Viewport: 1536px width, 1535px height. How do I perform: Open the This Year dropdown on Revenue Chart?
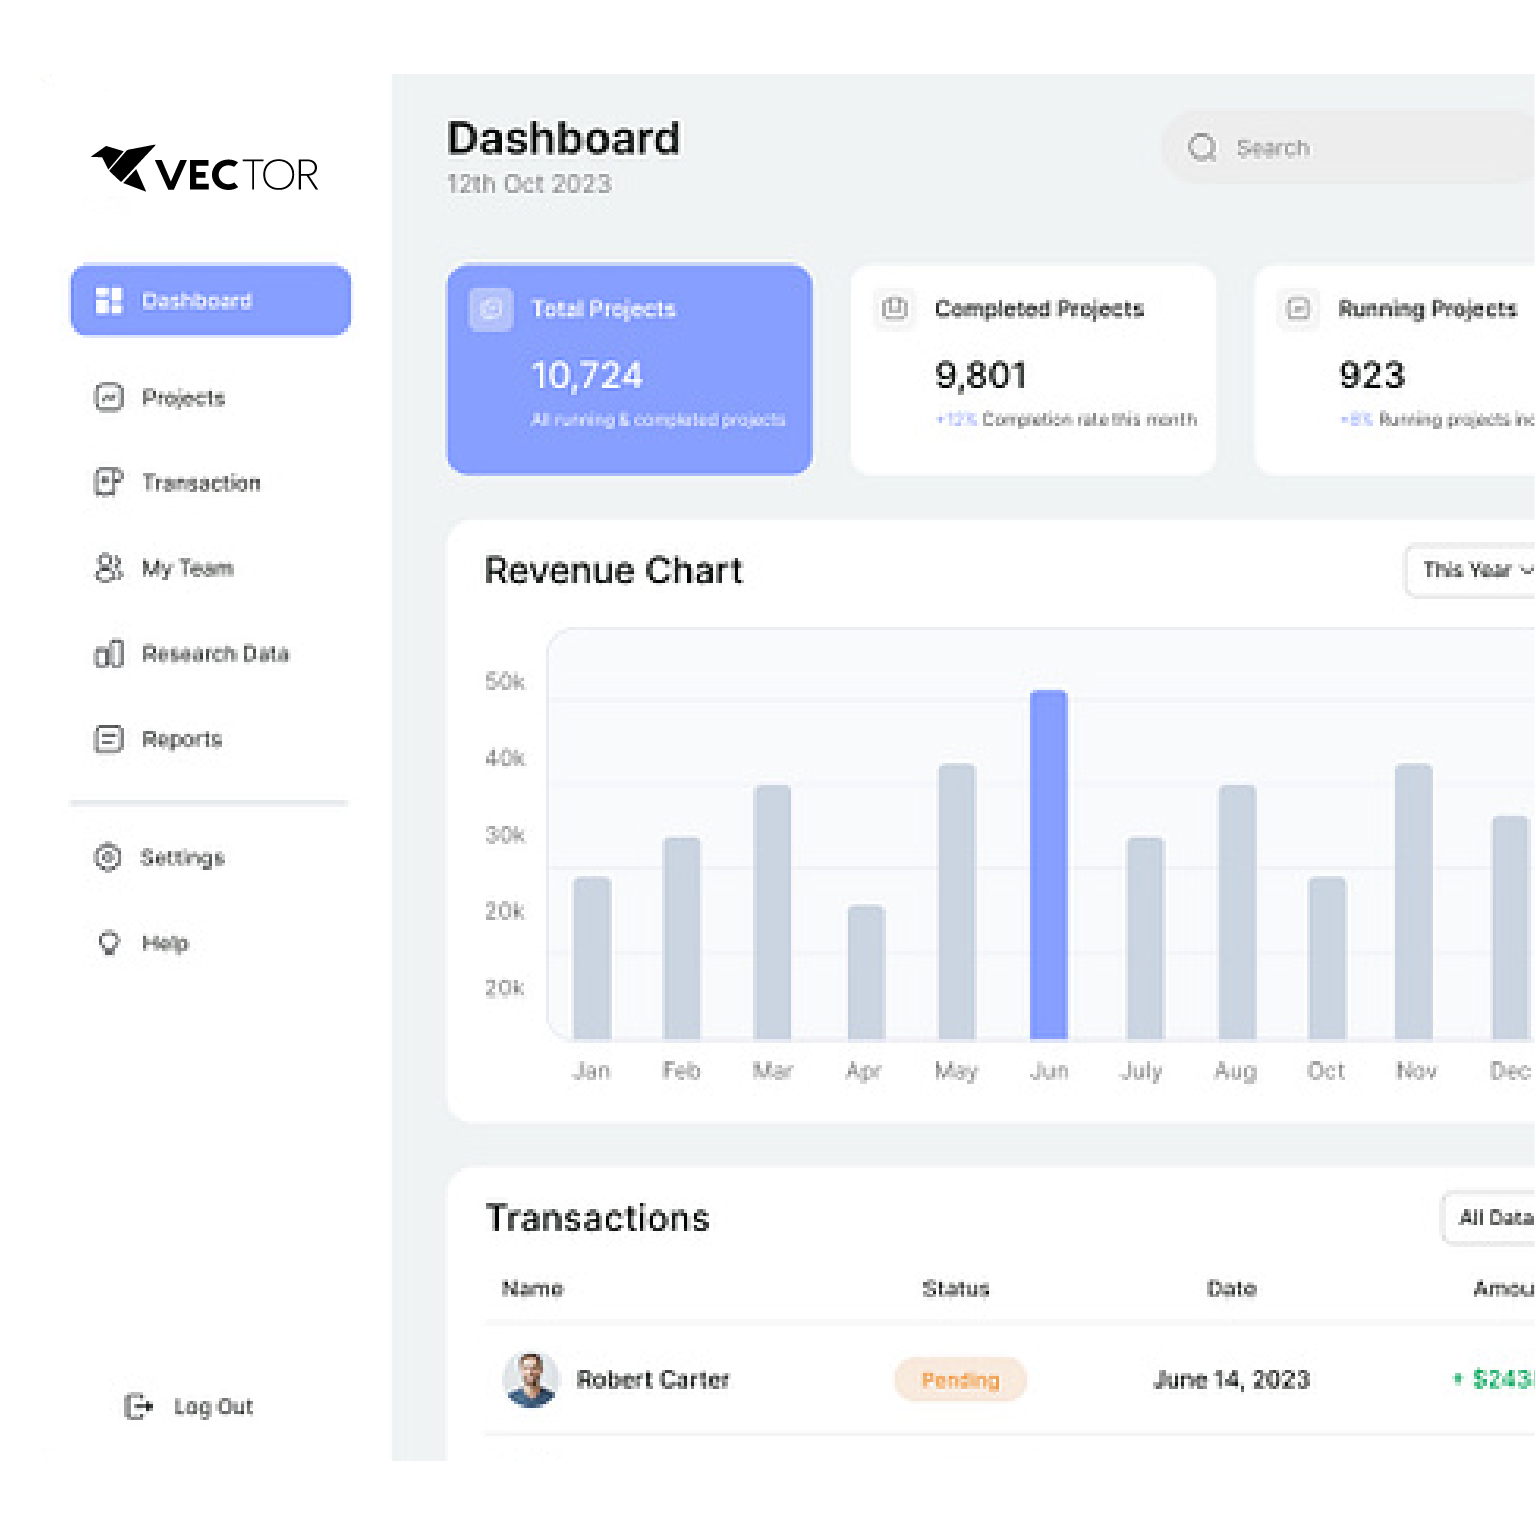[x=1470, y=570]
